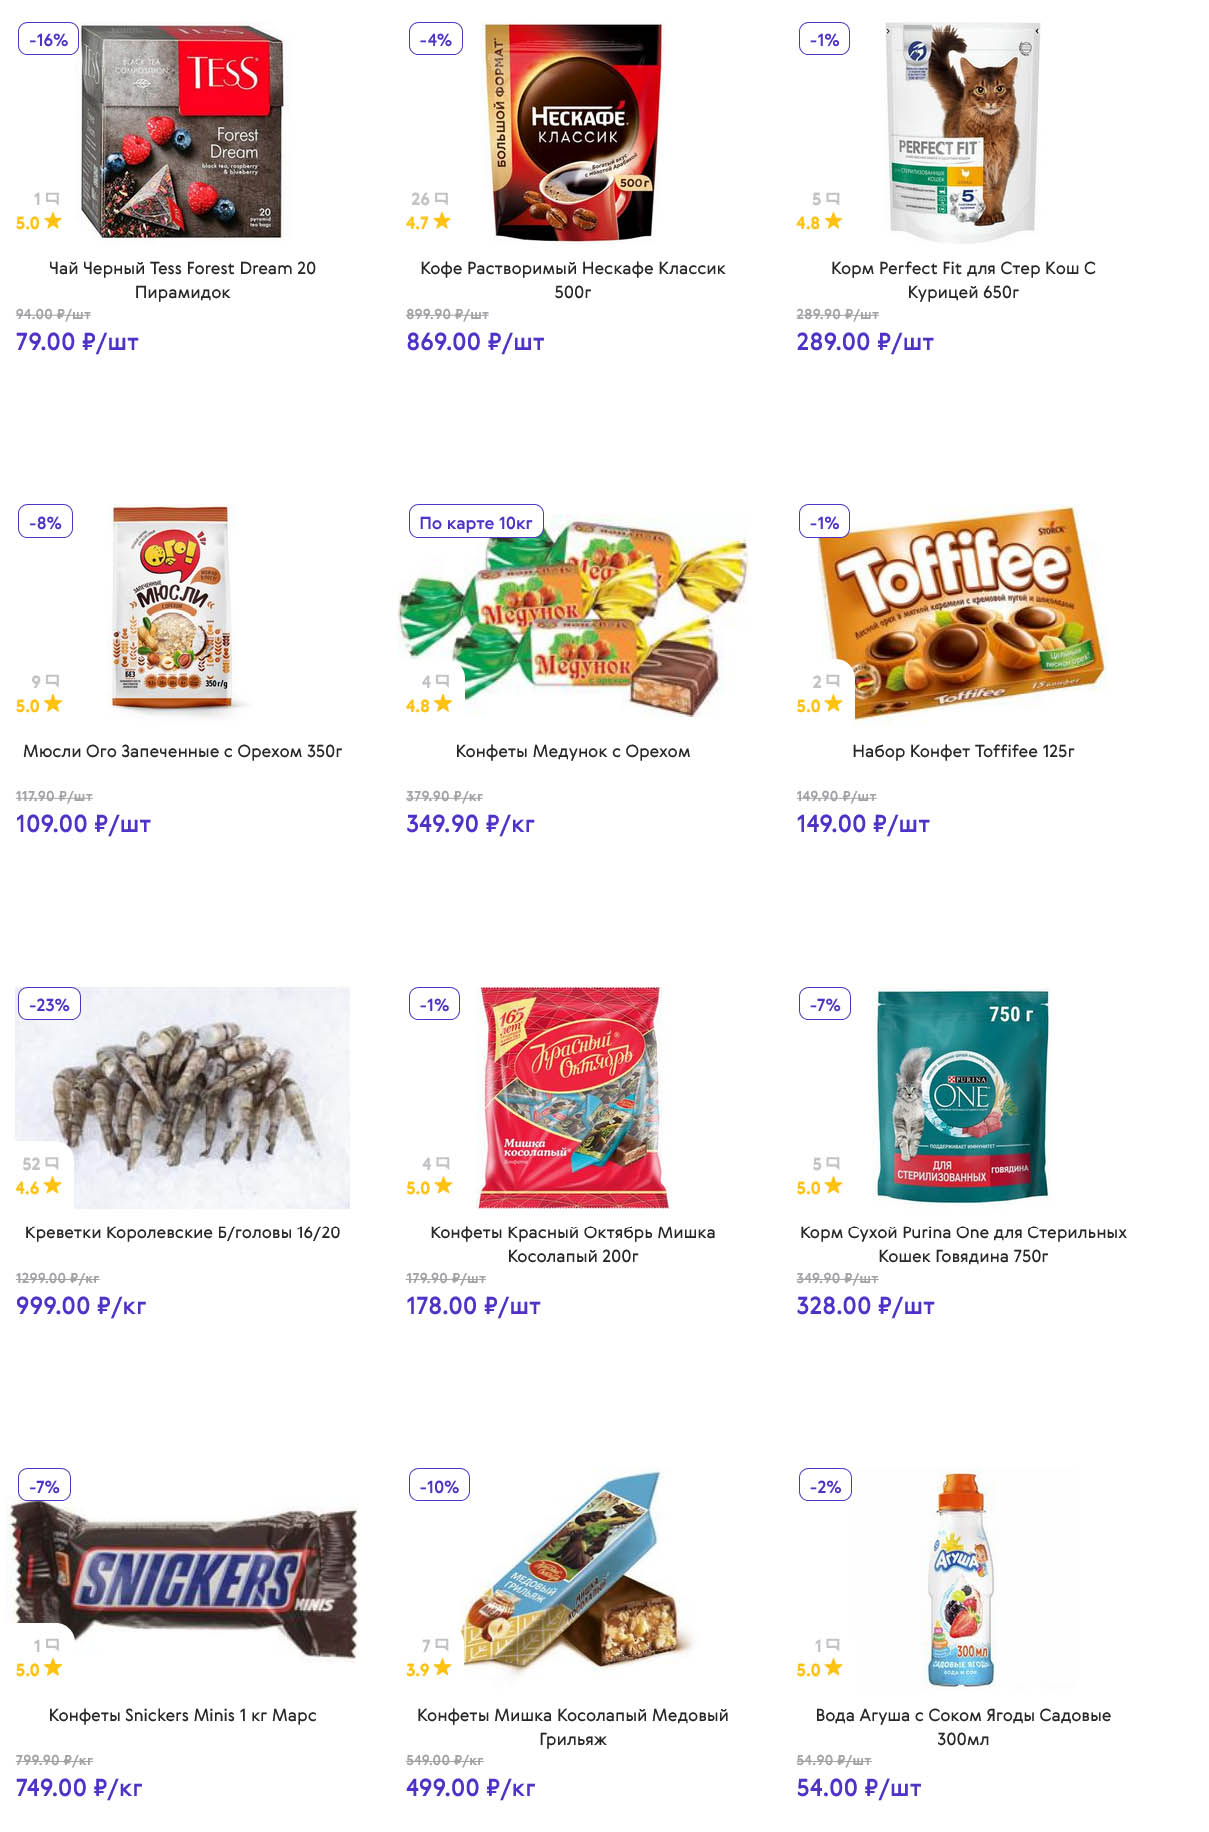Image resolution: width=1209 pixels, height=1832 pixels.
Task: Click the rating star on Perfect Fit food
Action: tap(833, 221)
